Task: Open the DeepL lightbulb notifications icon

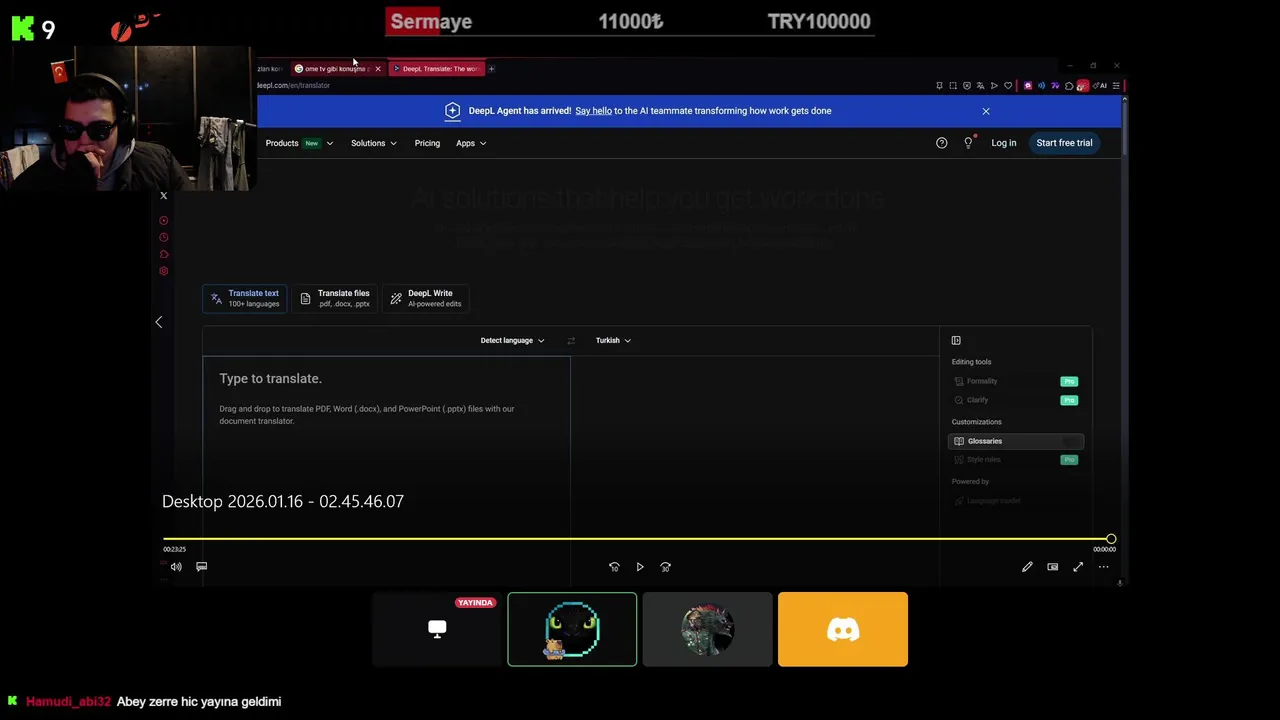Action: pos(968,143)
